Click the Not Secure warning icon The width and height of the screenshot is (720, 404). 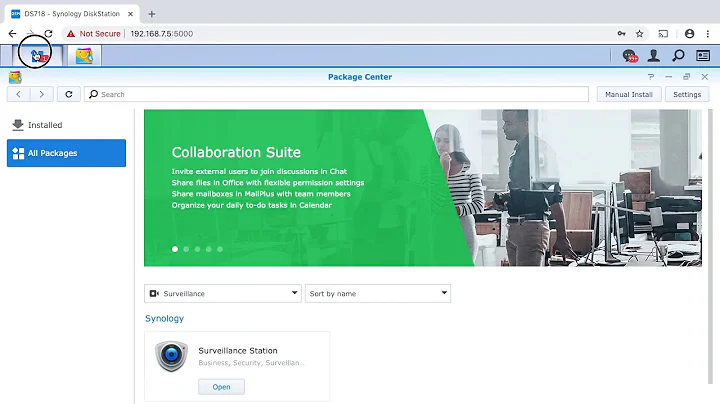click(x=71, y=34)
